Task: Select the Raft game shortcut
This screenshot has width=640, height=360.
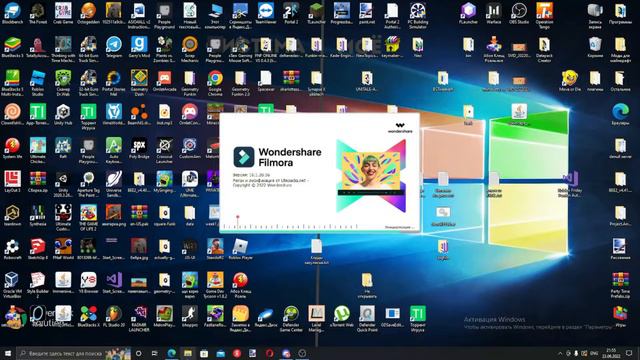Action: pyautogui.click(x=63, y=148)
